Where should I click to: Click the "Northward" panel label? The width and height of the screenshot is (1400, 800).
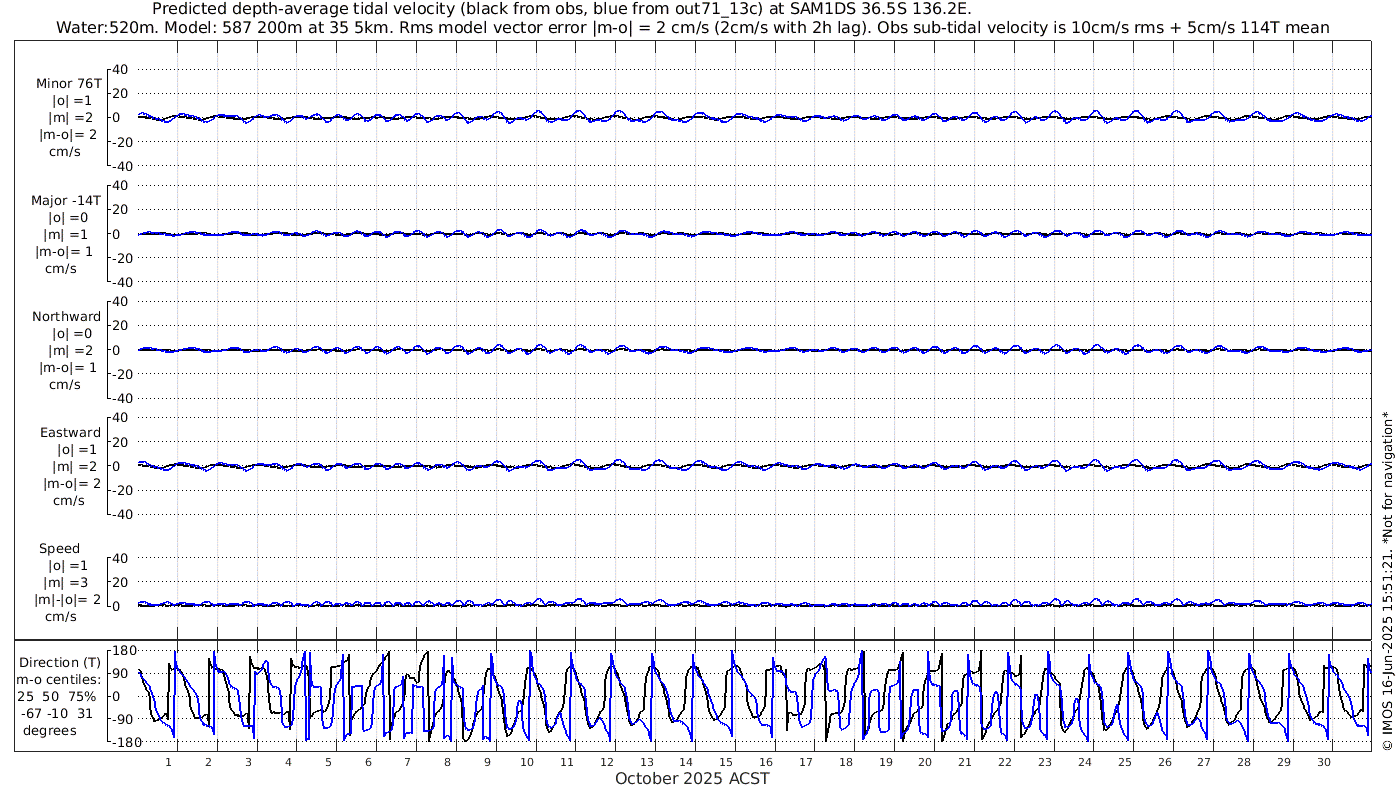point(66,317)
